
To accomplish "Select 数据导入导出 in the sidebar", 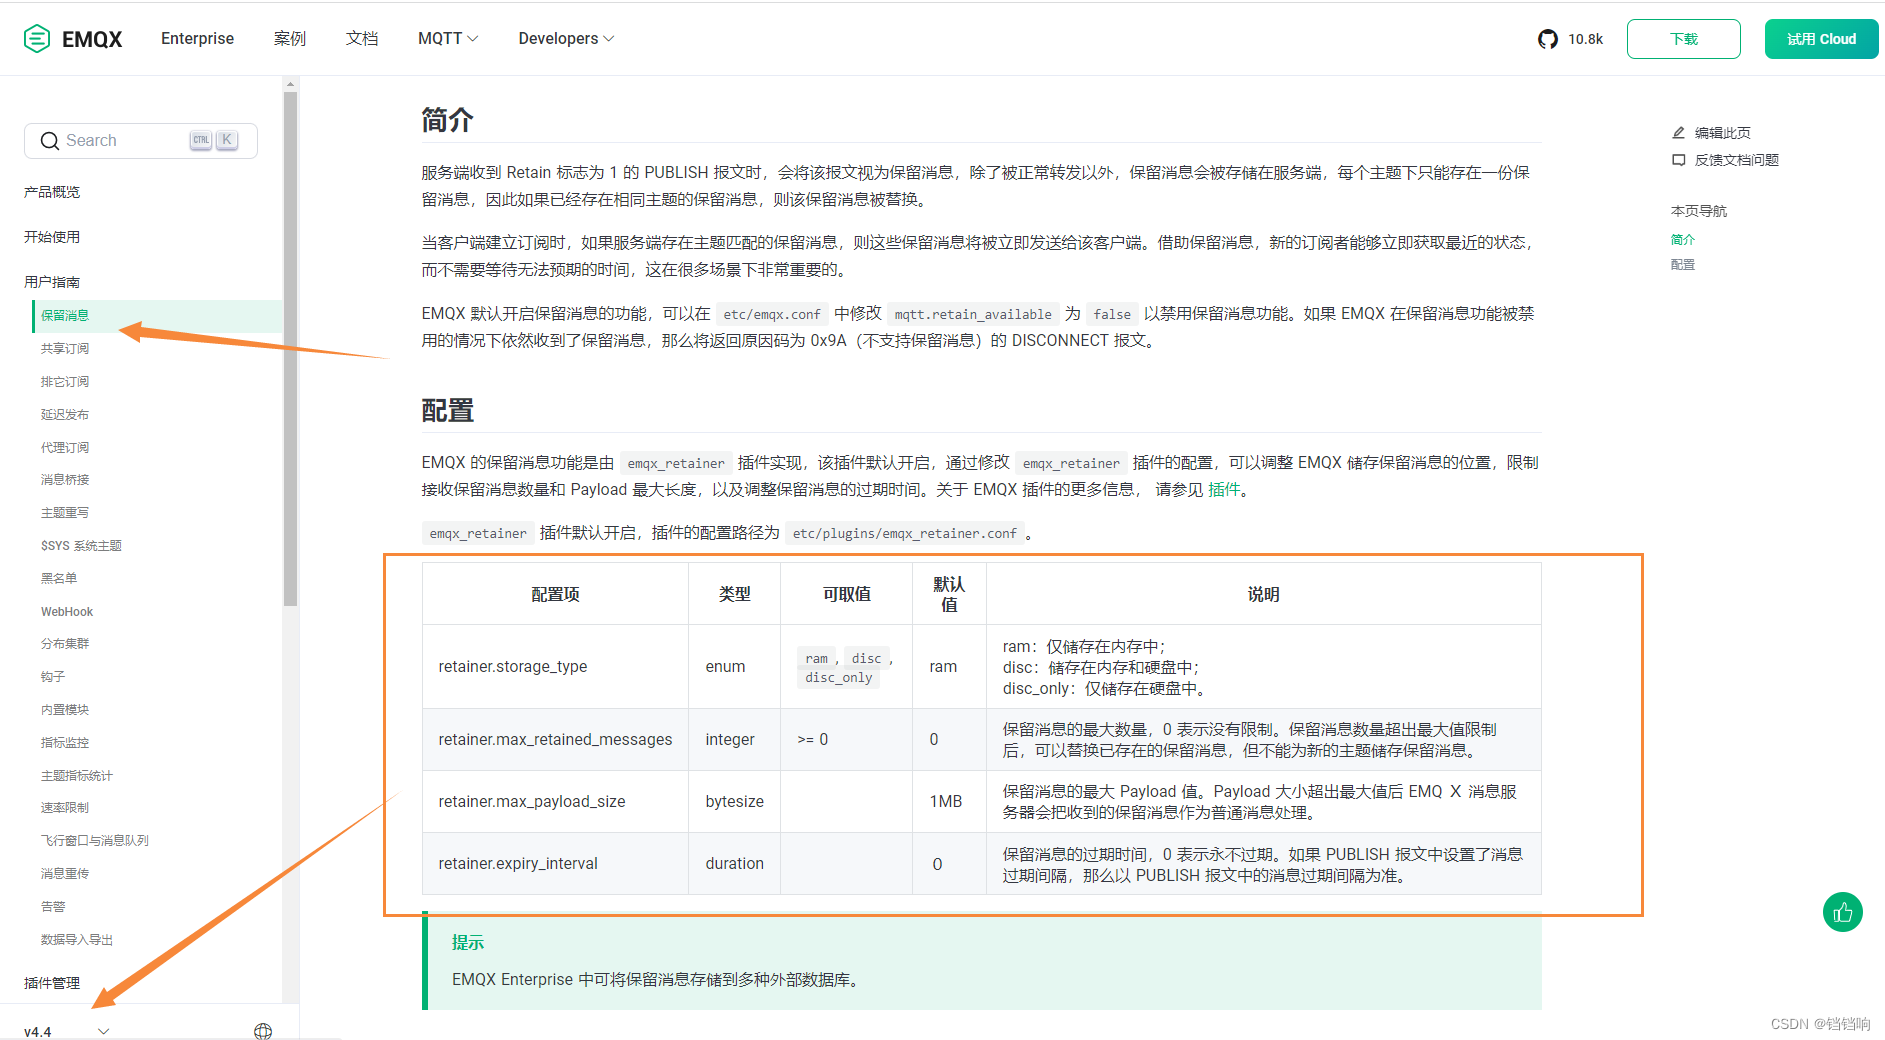I will (x=77, y=940).
